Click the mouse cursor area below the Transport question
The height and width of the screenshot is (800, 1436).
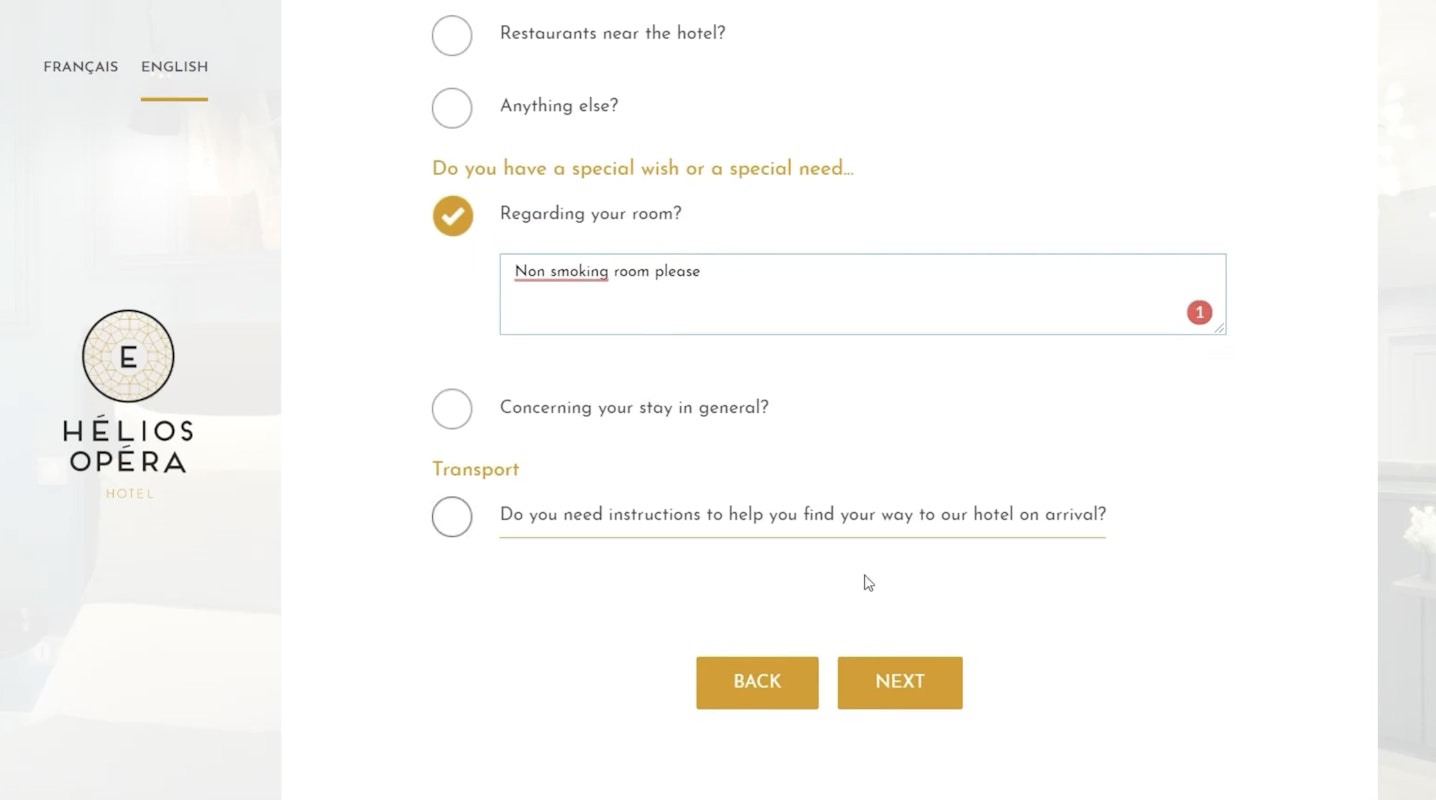866,582
